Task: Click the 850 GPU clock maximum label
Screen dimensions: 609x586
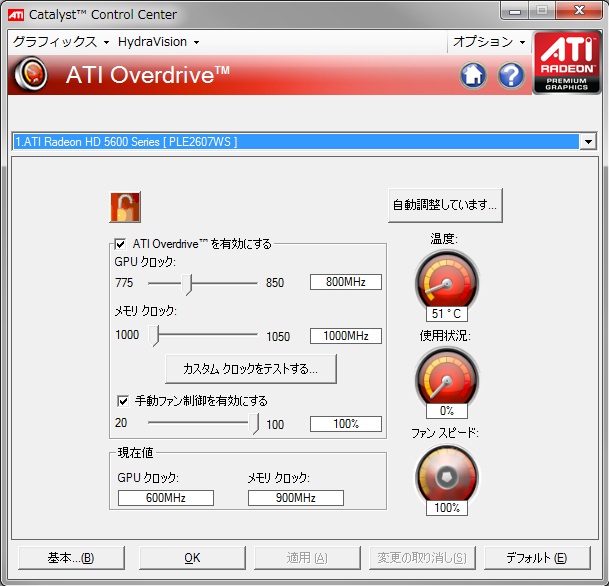Action: tap(275, 283)
